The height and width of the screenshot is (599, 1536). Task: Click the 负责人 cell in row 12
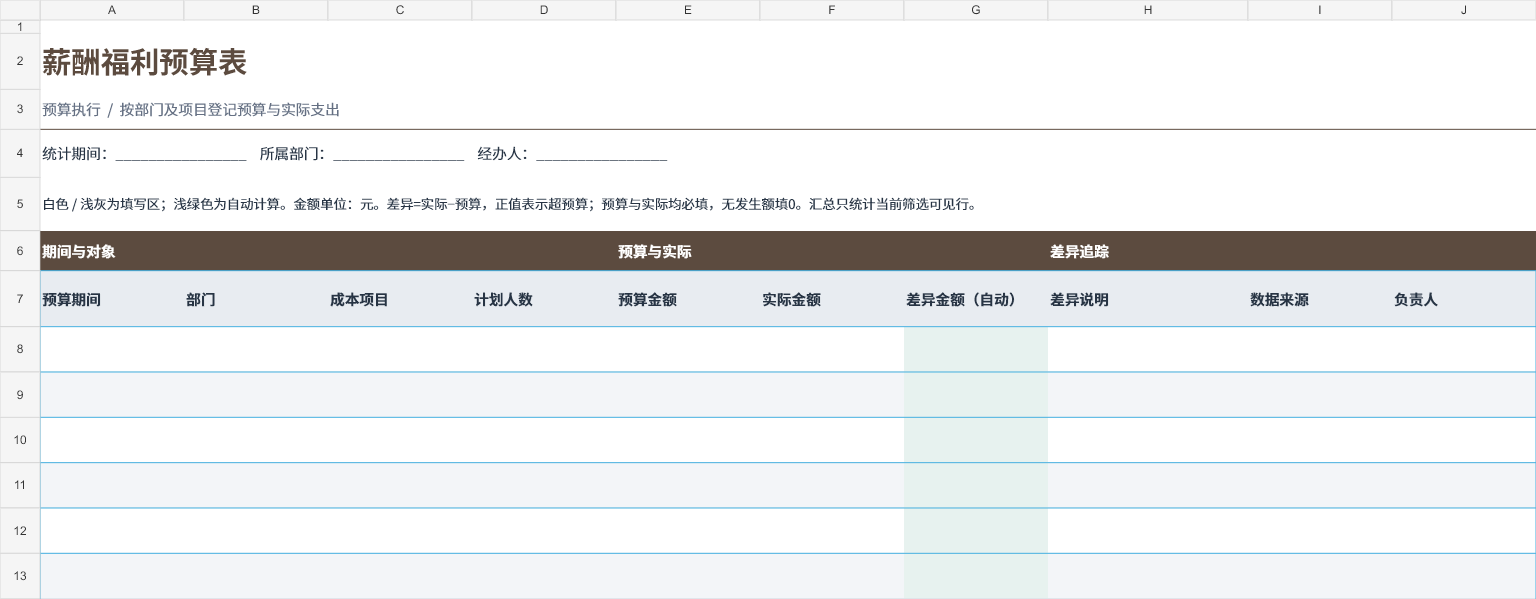(x=1464, y=531)
